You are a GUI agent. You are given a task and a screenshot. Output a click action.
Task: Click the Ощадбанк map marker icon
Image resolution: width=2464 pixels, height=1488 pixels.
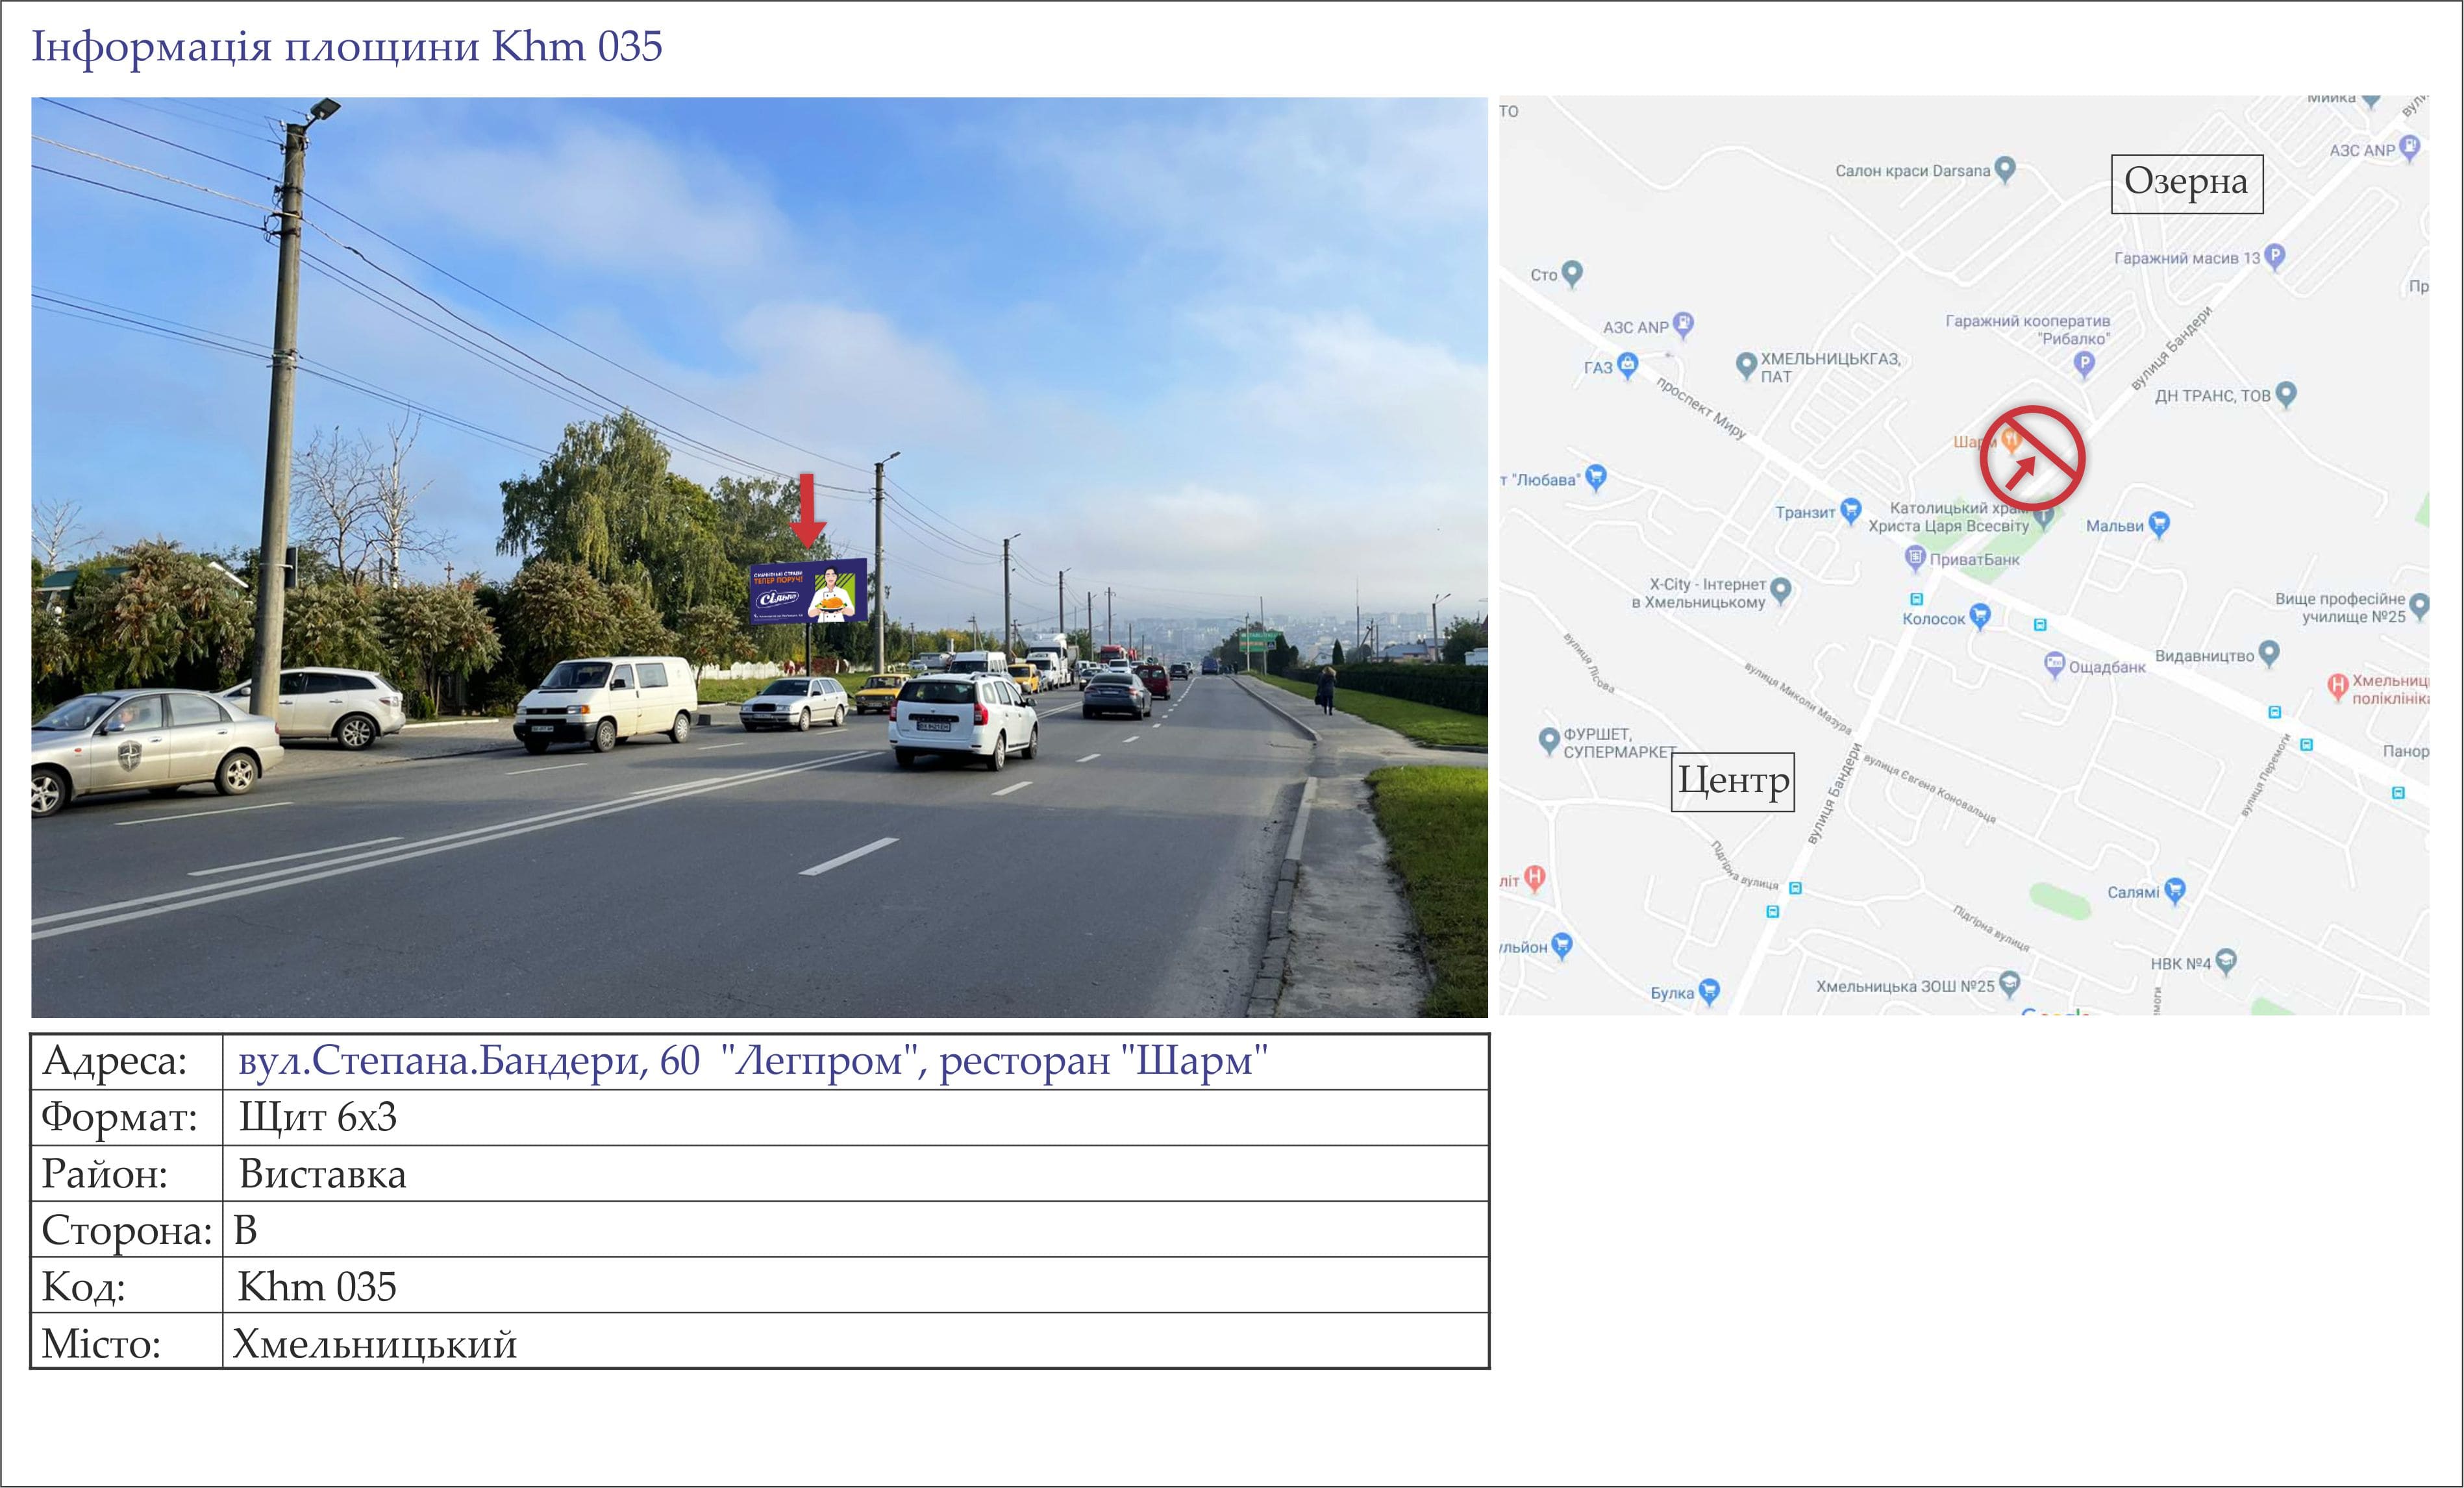pos(2054,665)
